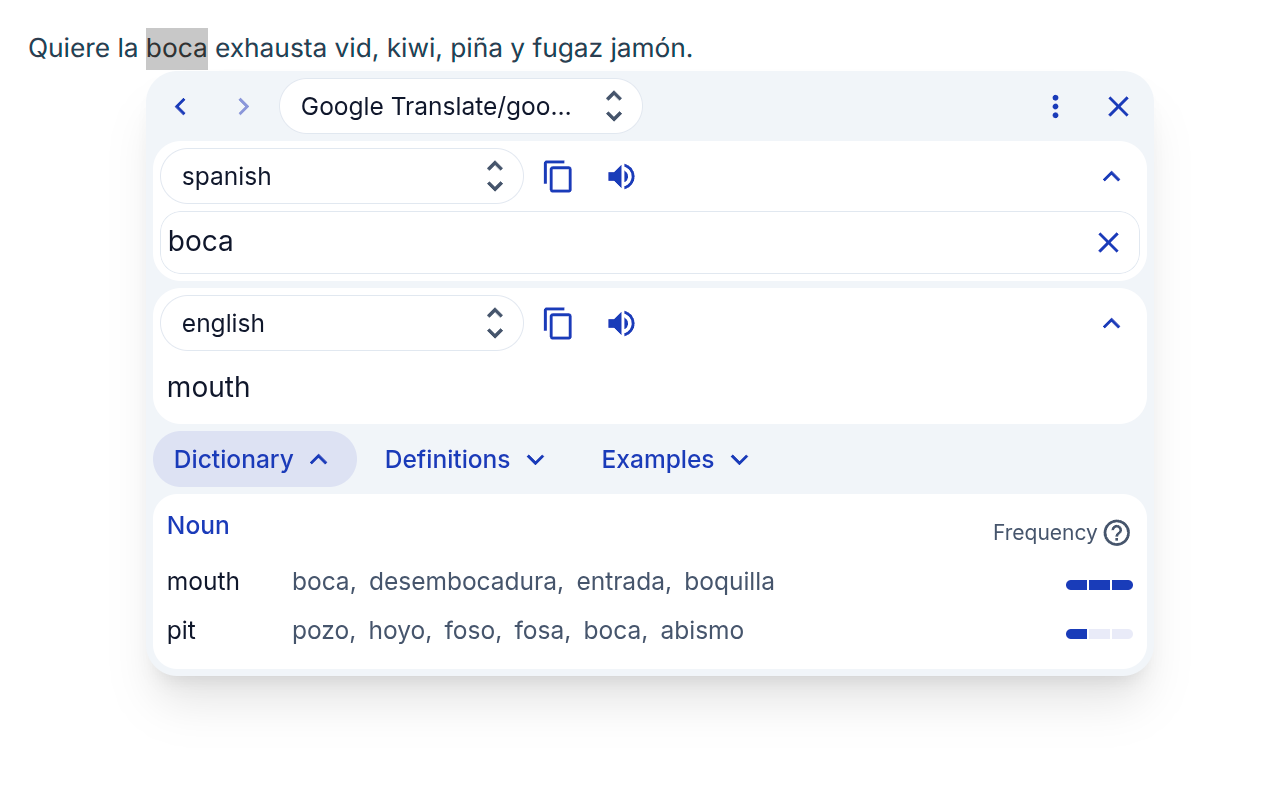The image size is (1280, 800).
Task: Collapse the Dictionary tab
Action: tap(254, 460)
